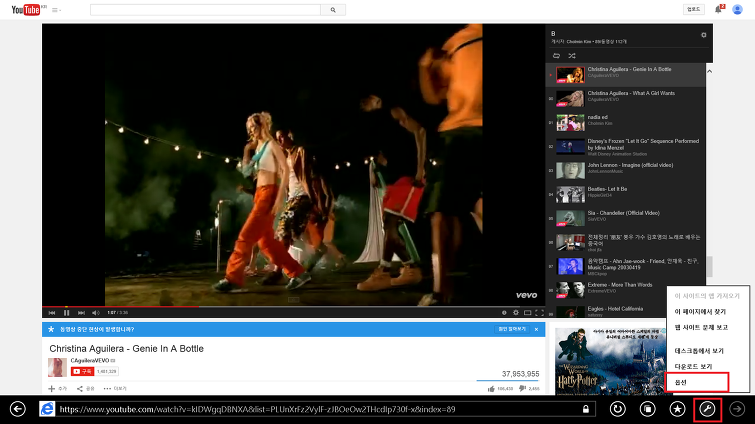Play John Lennon - Imagine playlist item
Viewport: 755px width, 424px height.
pyautogui.click(x=625, y=170)
